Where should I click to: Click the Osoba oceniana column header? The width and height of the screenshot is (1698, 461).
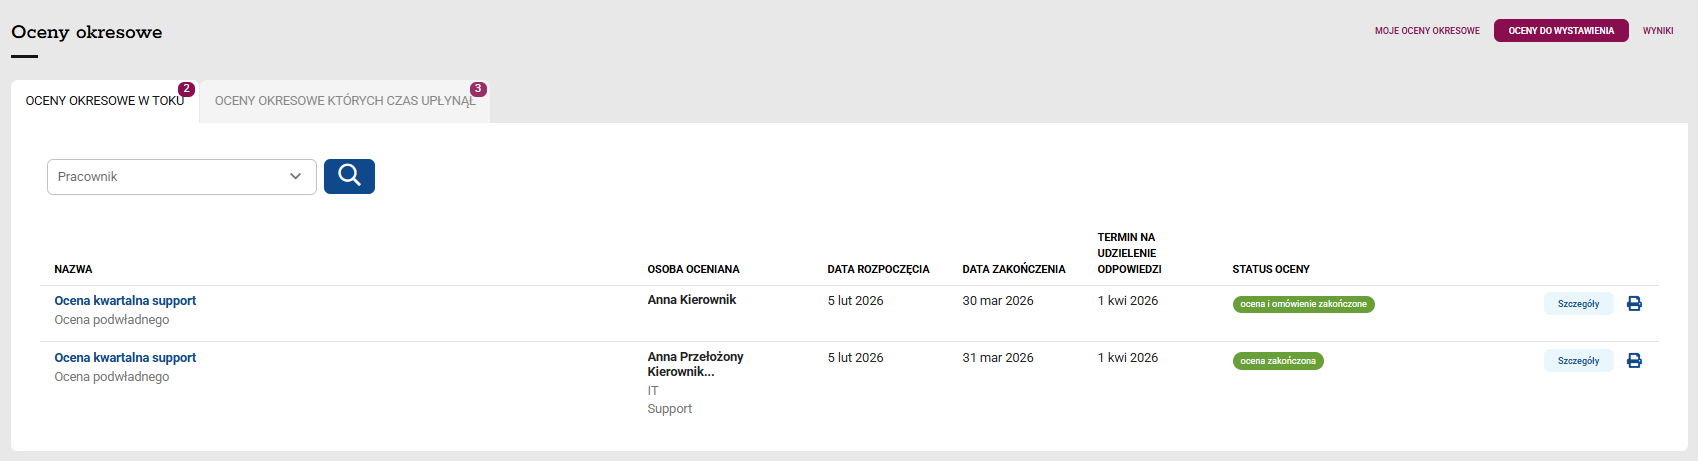coord(693,270)
